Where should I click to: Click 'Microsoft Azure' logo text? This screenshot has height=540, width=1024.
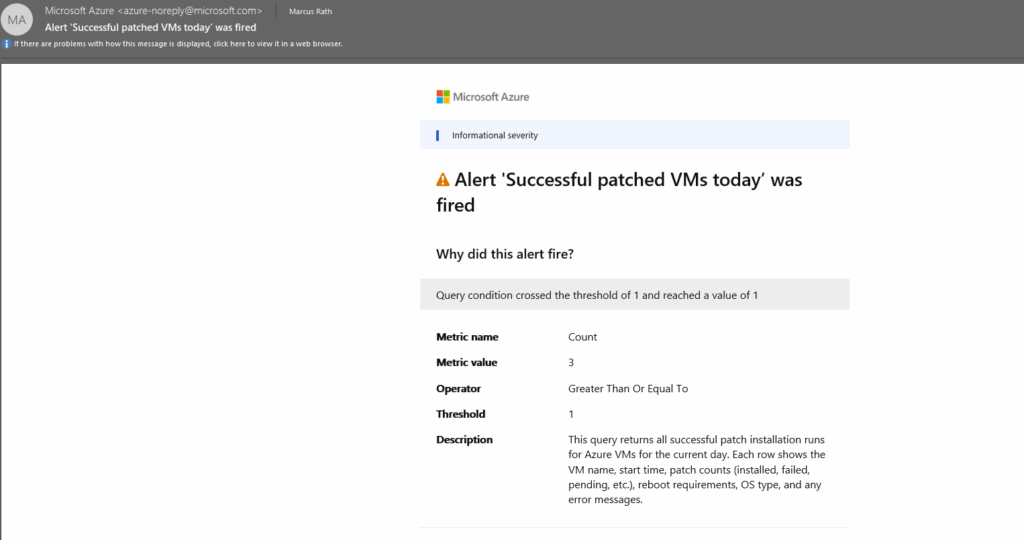tap(491, 97)
